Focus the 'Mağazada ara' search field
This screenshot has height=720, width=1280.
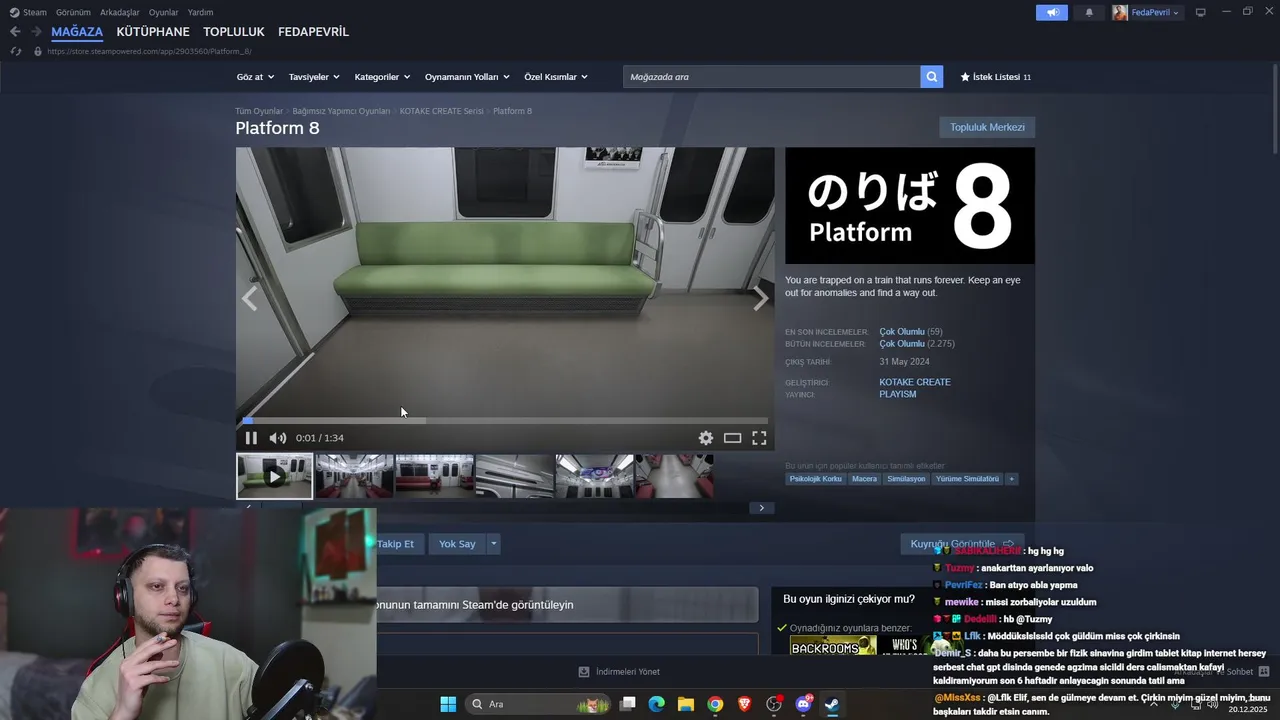coord(772,77)
